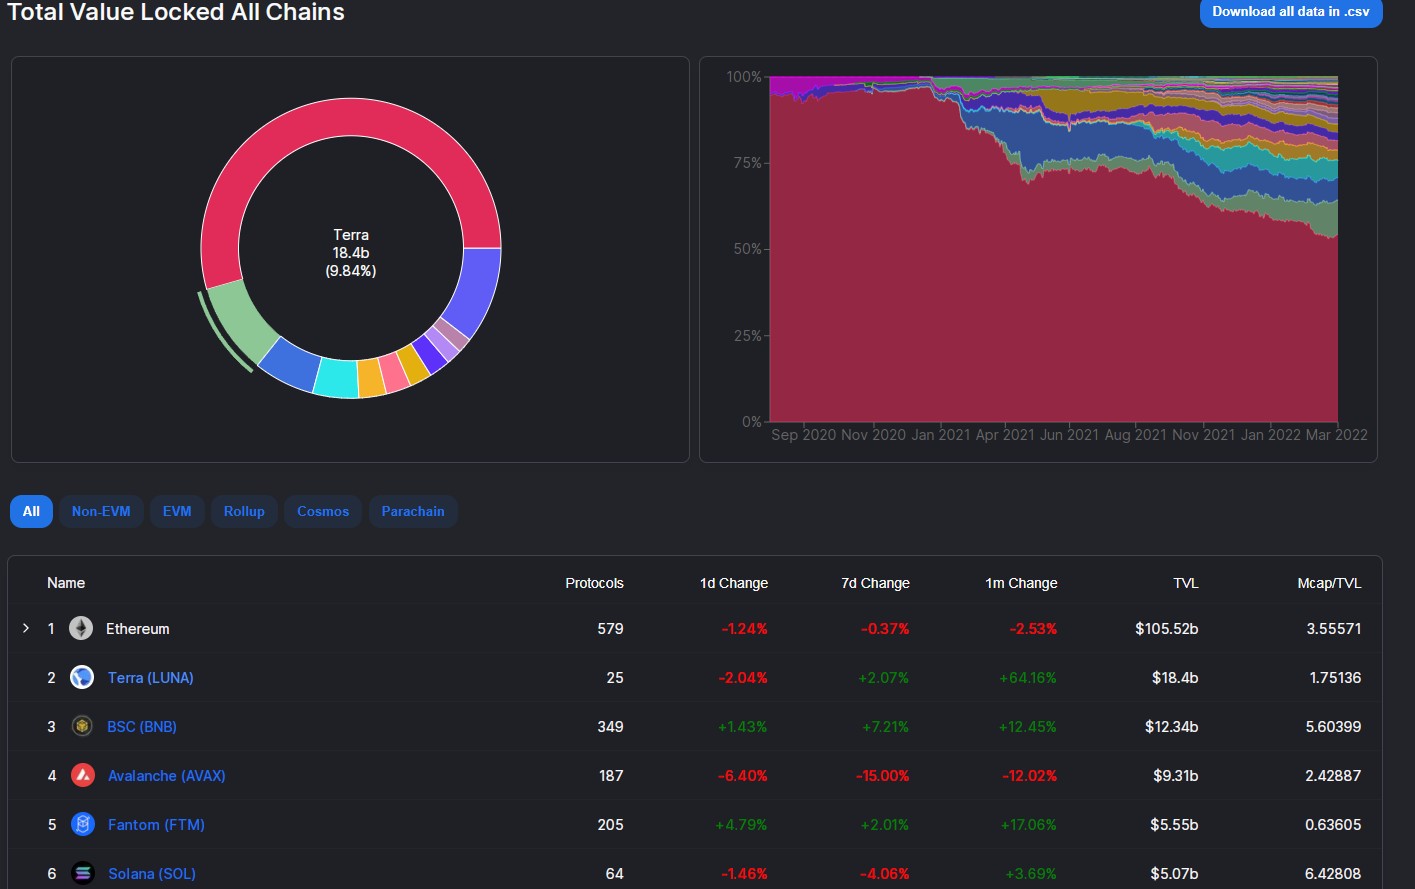Switch to the Parachain filter tab
Viewport: 1415px width, 889px height.
tap(413, 511)
